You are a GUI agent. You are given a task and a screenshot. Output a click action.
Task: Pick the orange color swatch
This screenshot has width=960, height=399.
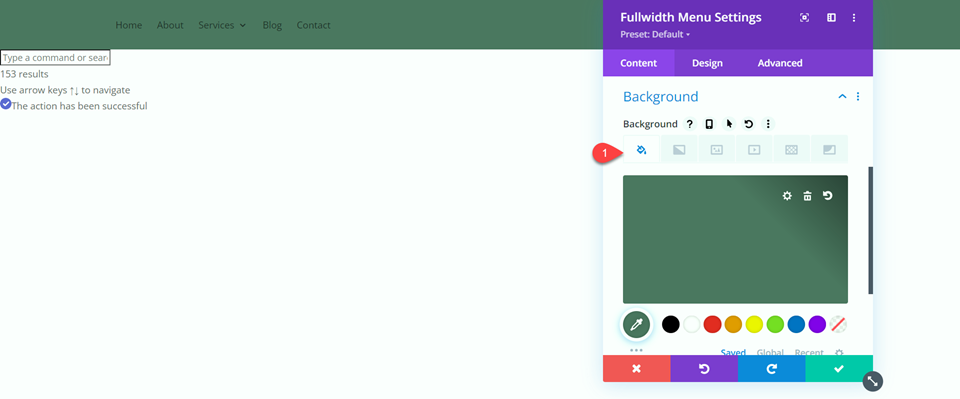pos(733,324)
